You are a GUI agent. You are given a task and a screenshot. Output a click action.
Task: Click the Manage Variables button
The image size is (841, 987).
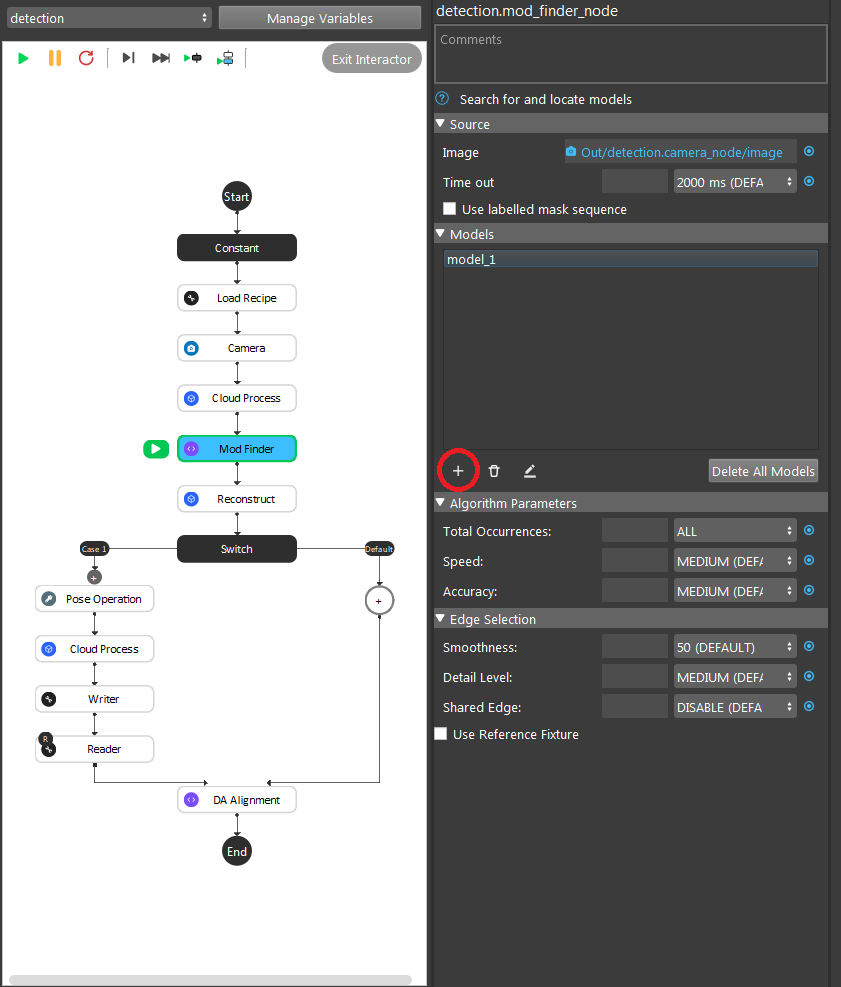click(320, 18)
